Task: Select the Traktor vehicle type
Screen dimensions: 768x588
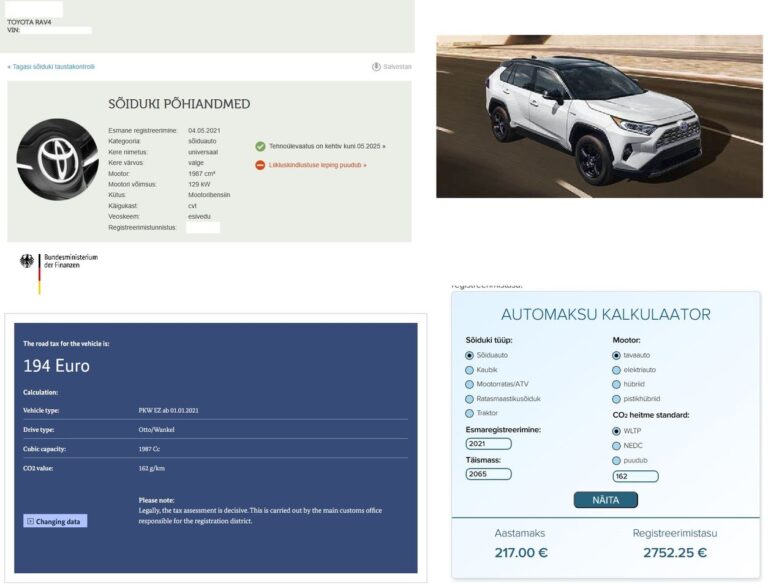Action: pyautogui.click(x=470, y=413)
